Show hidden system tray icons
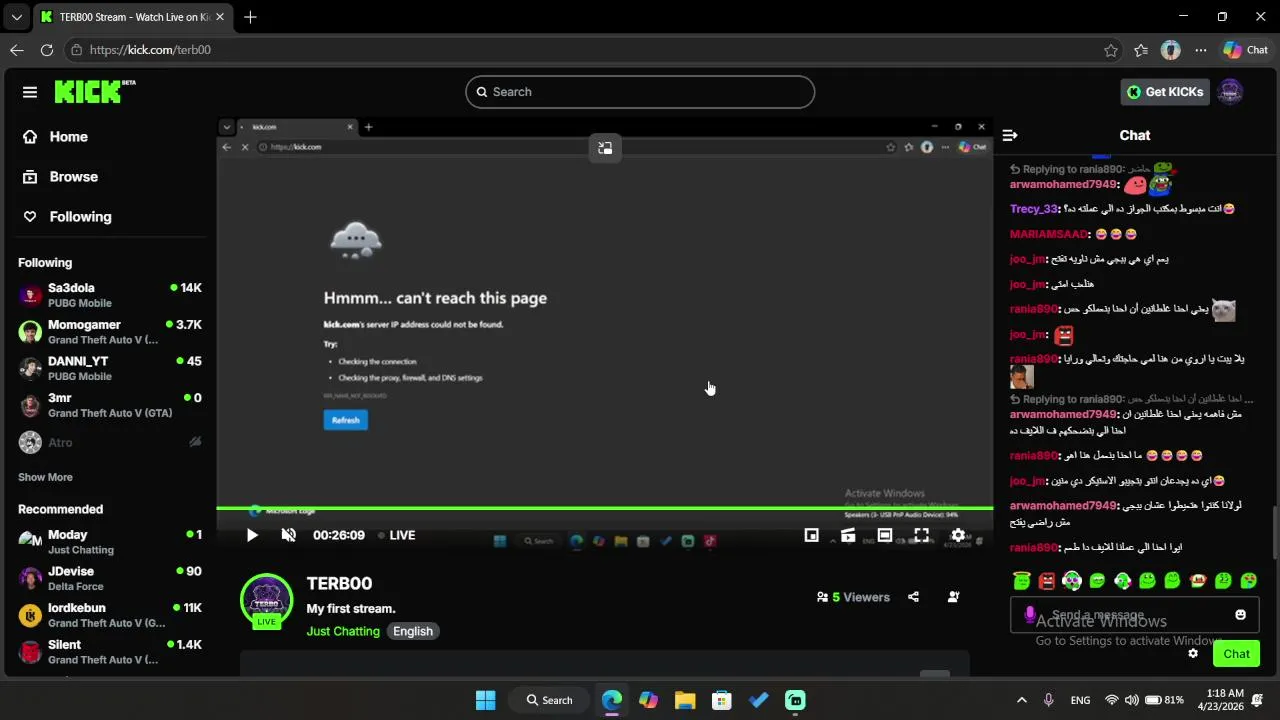 (1021, 700)
